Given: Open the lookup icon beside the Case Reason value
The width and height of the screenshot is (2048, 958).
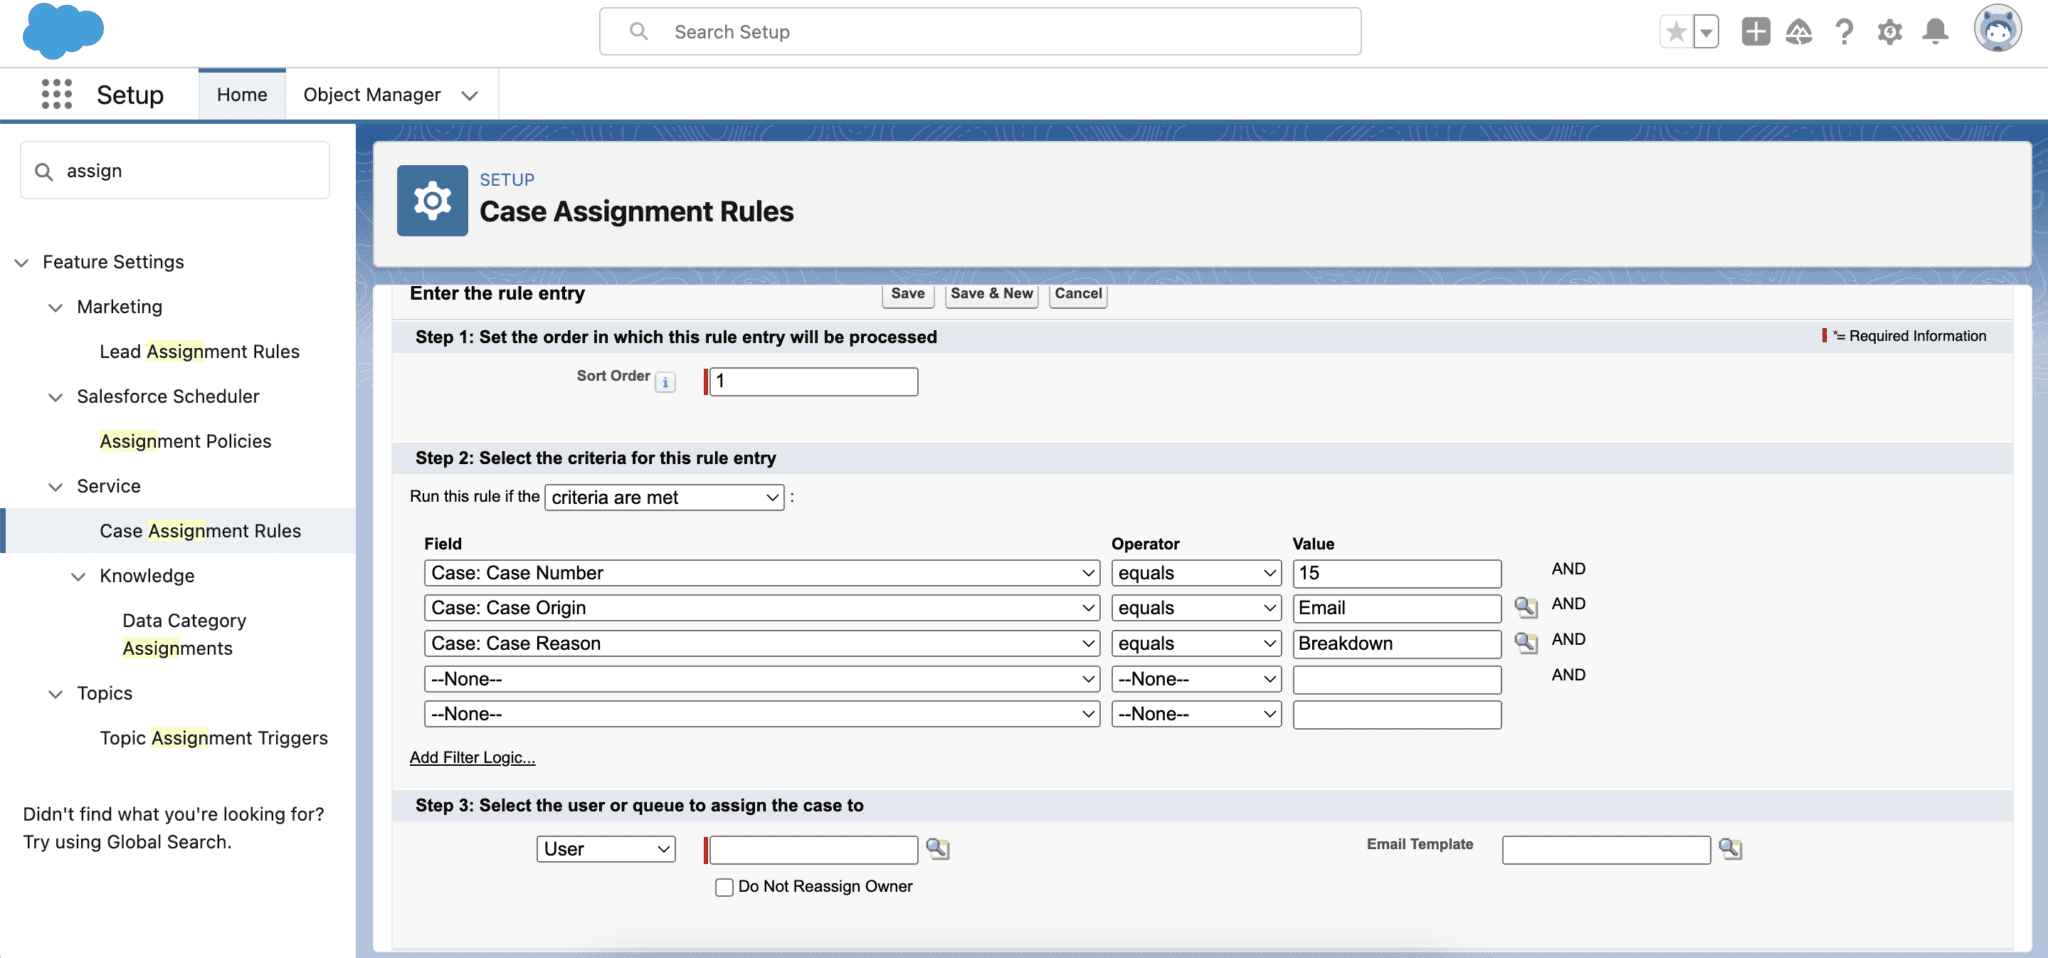Looking at the screenshot, I should [1526, 643].
